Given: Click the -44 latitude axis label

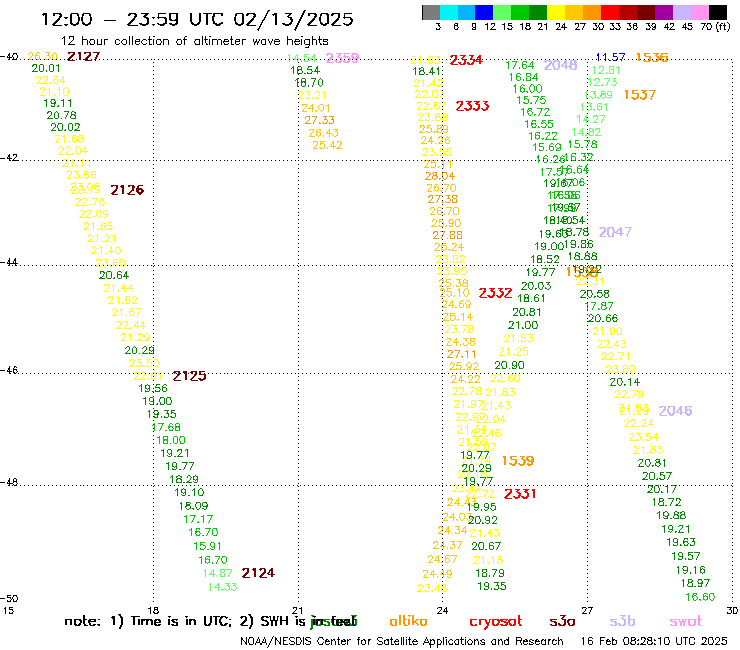Looking at the screenshot, I should pos(8,262).
